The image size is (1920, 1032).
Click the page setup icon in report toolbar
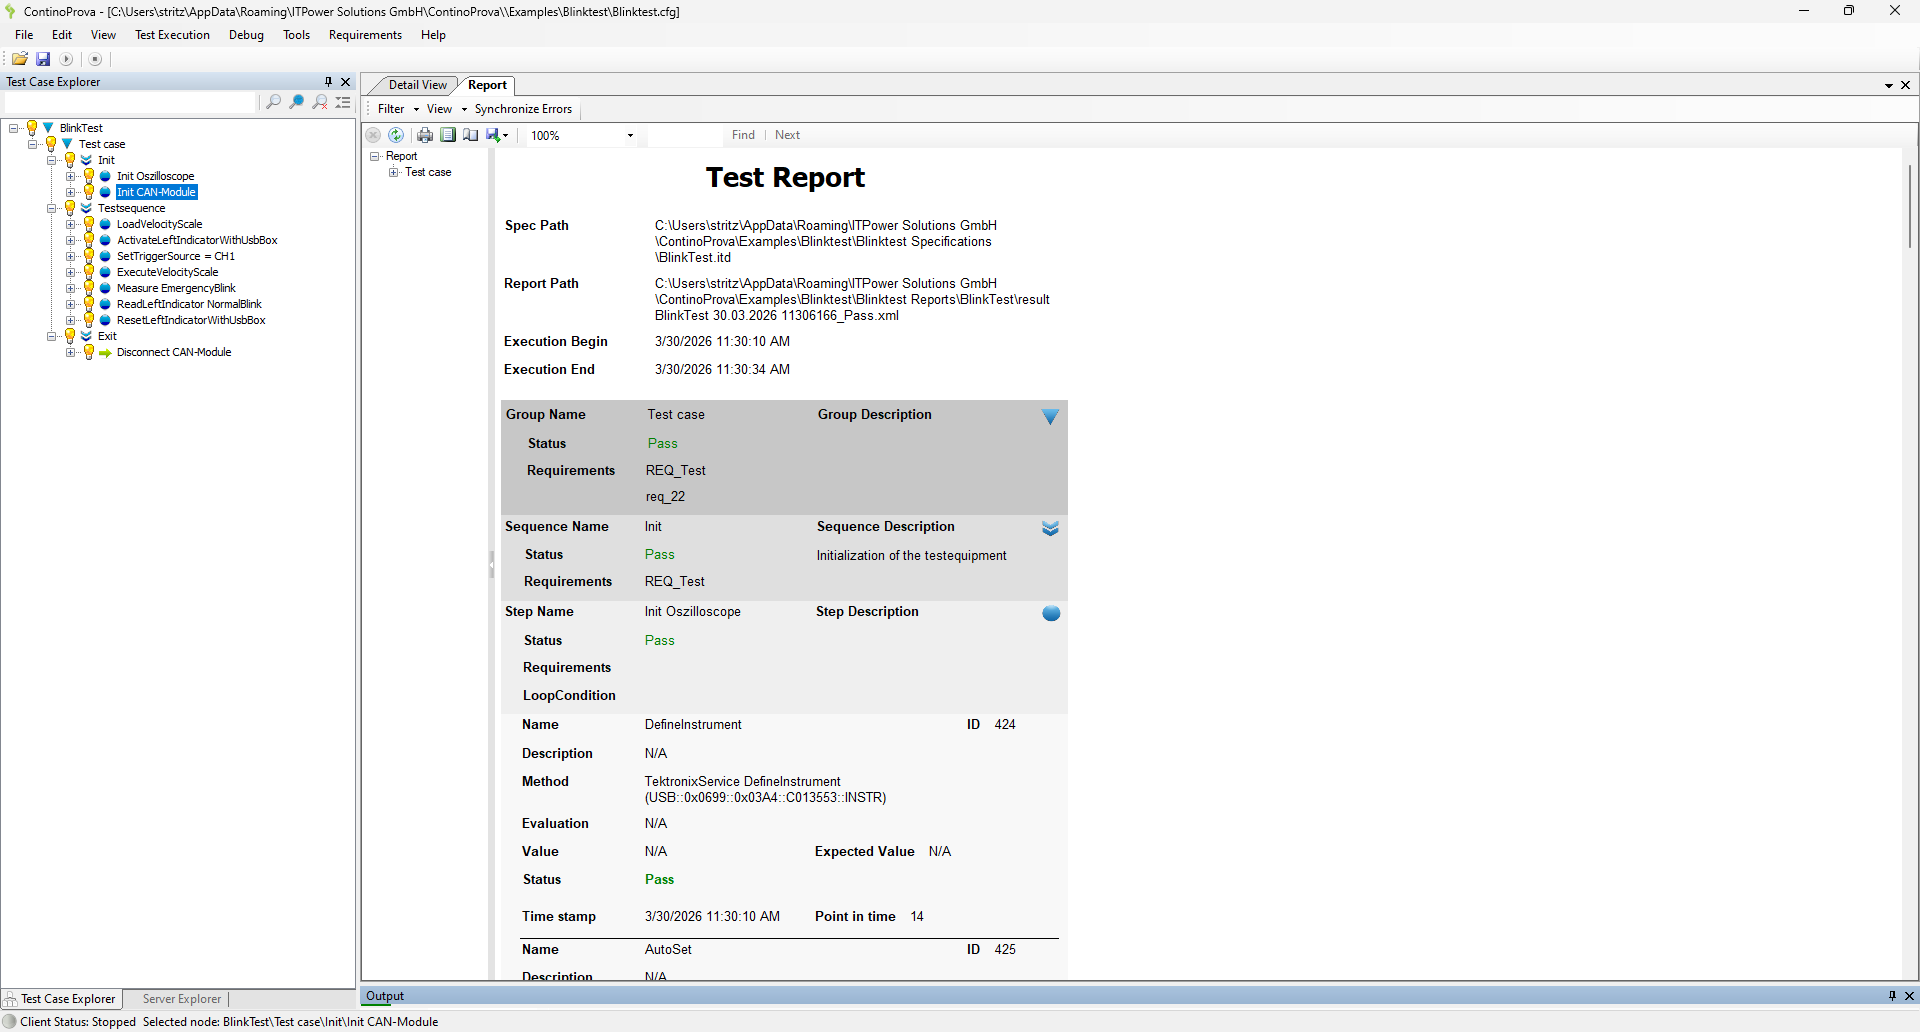point(470,135)
